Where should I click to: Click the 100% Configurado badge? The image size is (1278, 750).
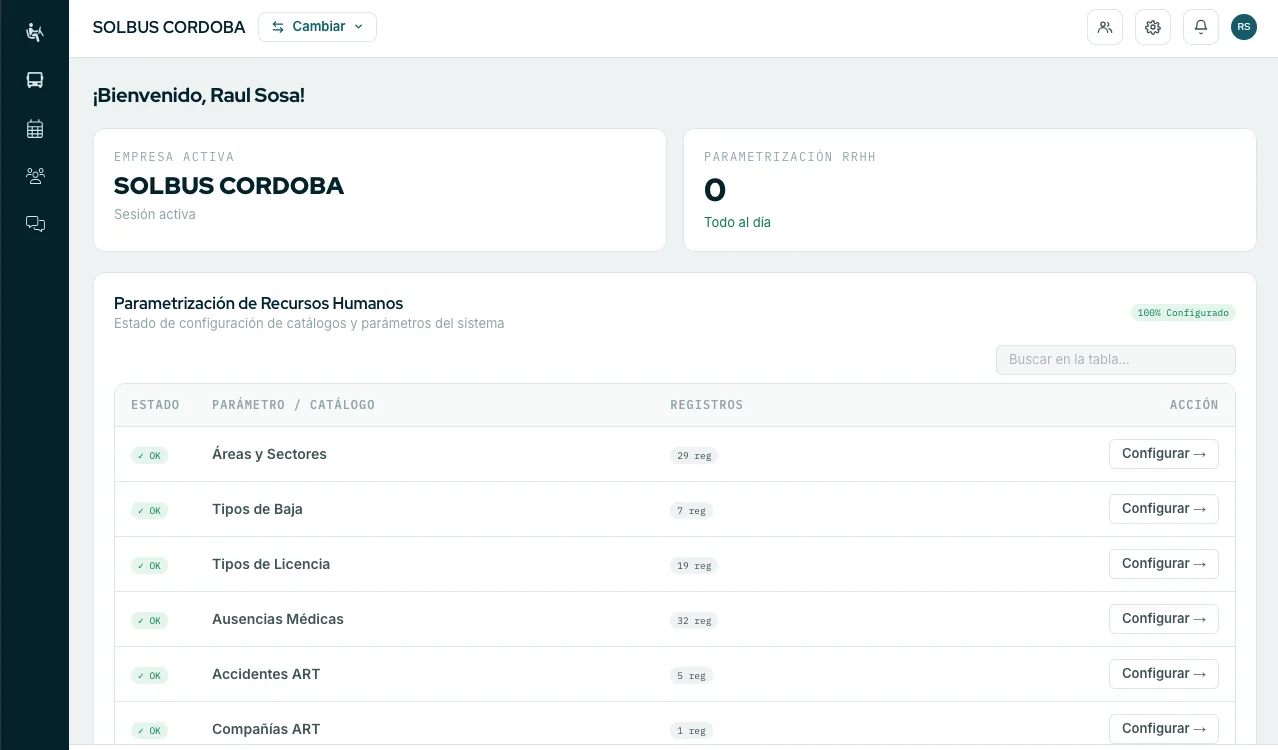(x=1183, y=313)
